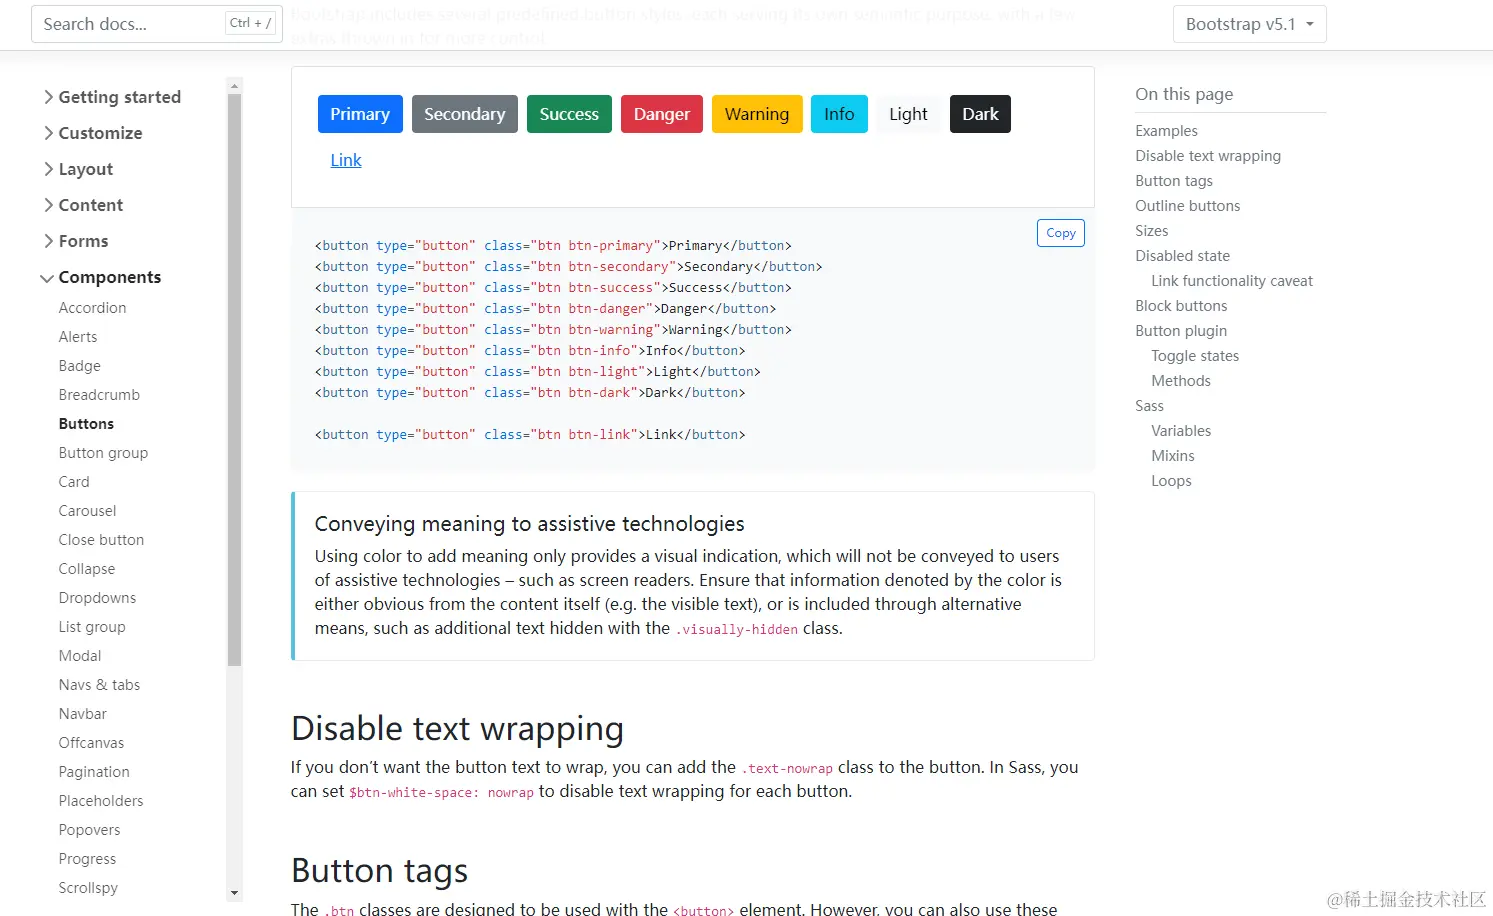Screen dimensions: 1493x916
Task: Open Collapse in sidebar
Action: click(x=87, y=569)
